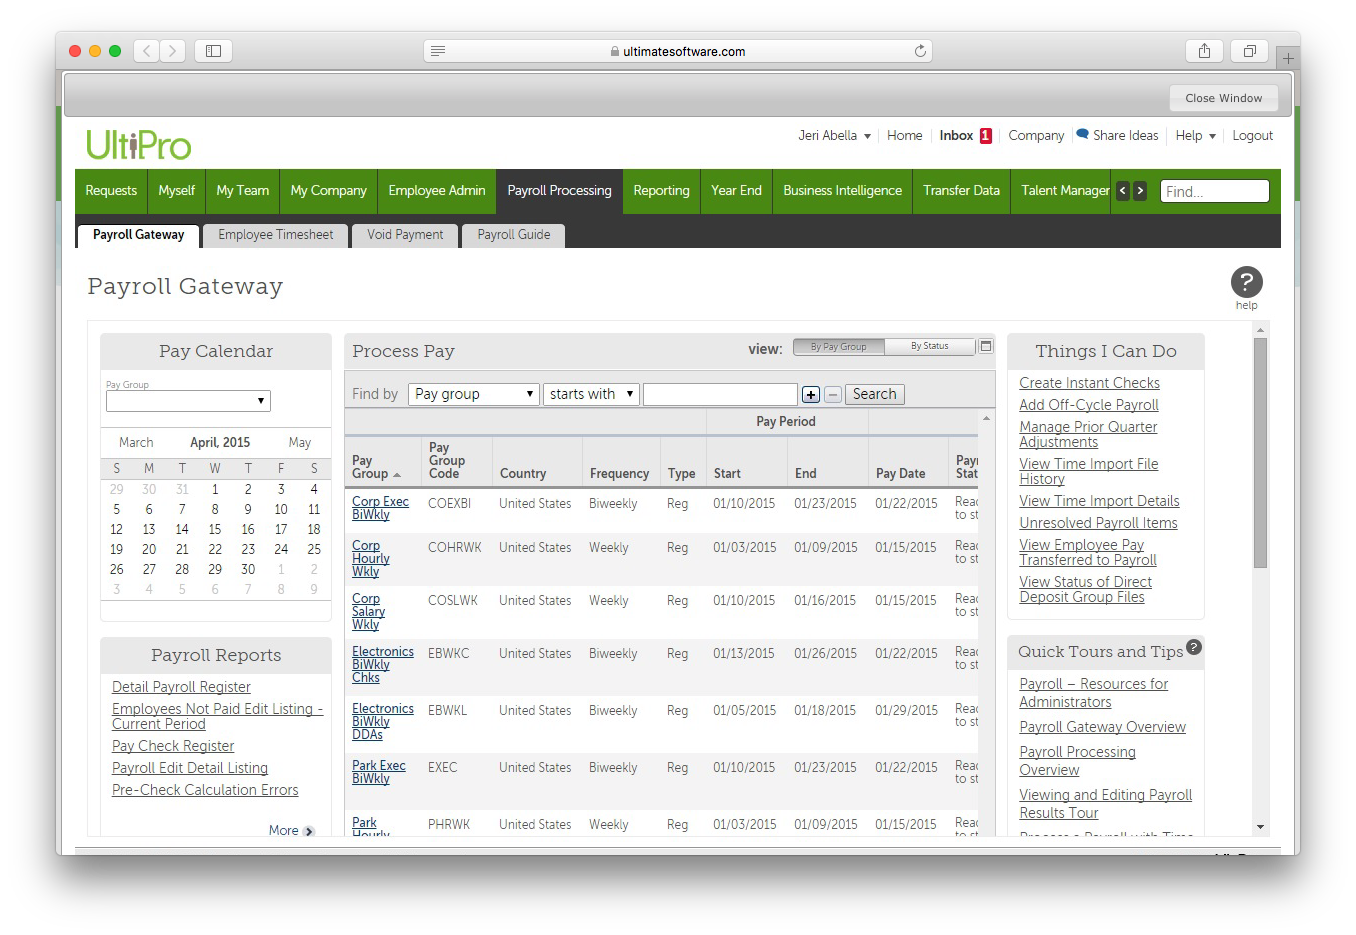Open the Add Off-Cycle Payroll link

point(1088,405)
